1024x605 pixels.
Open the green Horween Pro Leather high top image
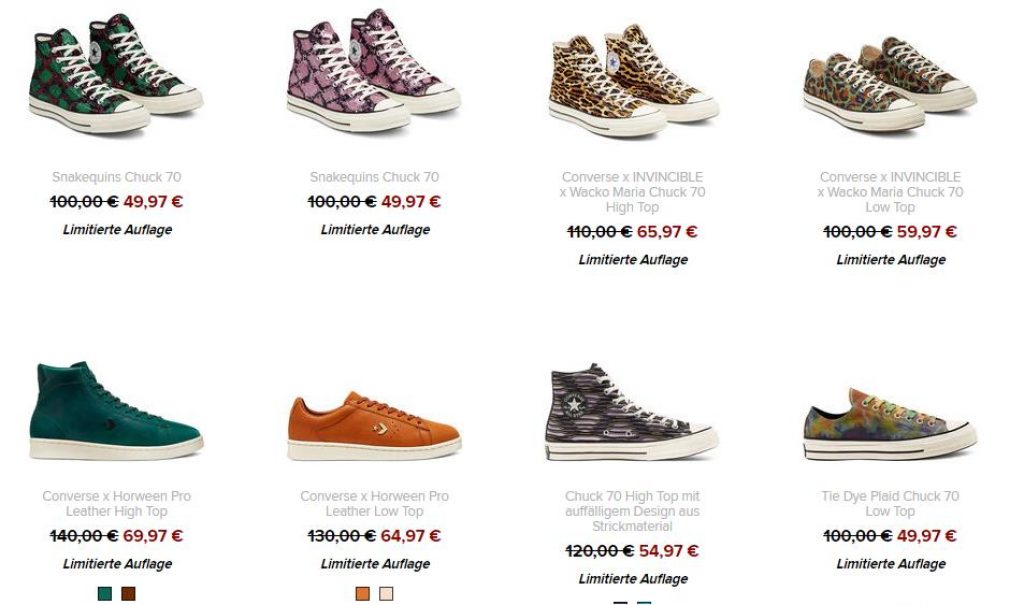(x=116, y=411)
